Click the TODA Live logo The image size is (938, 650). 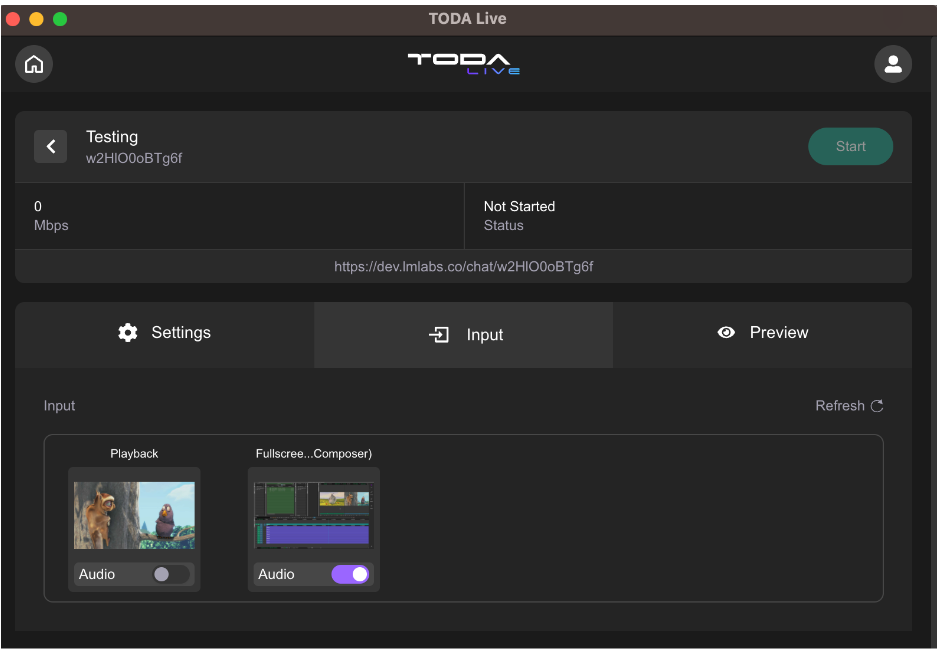pyautogui.click(x=464, y=64)
